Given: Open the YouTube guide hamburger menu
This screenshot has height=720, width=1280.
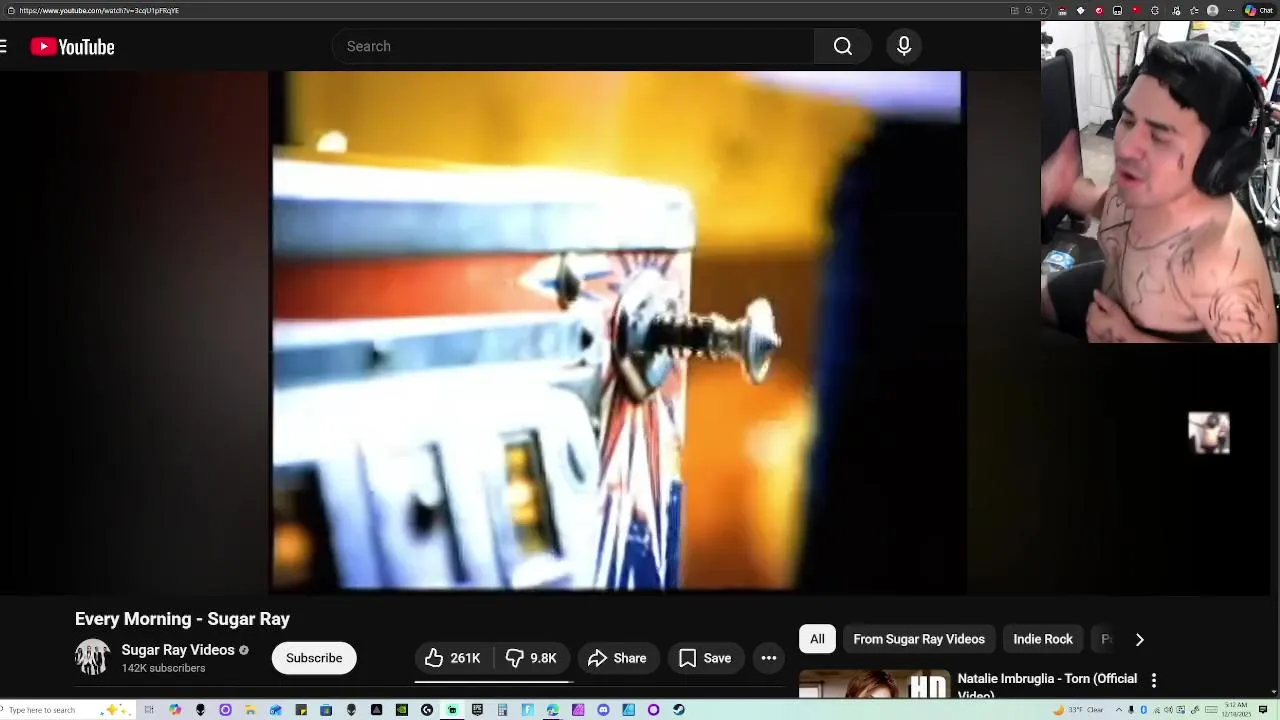Looking at the screenshot, I should click(x=3, y=46).
